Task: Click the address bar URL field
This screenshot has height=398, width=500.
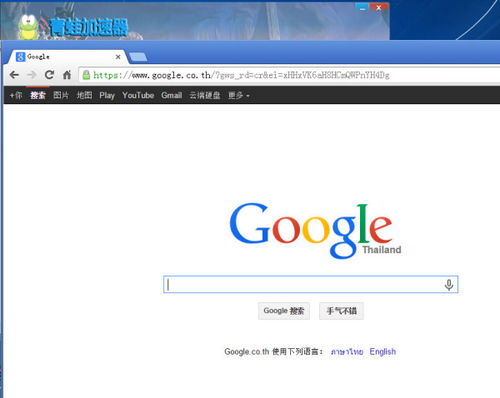Action: [289, 75]
